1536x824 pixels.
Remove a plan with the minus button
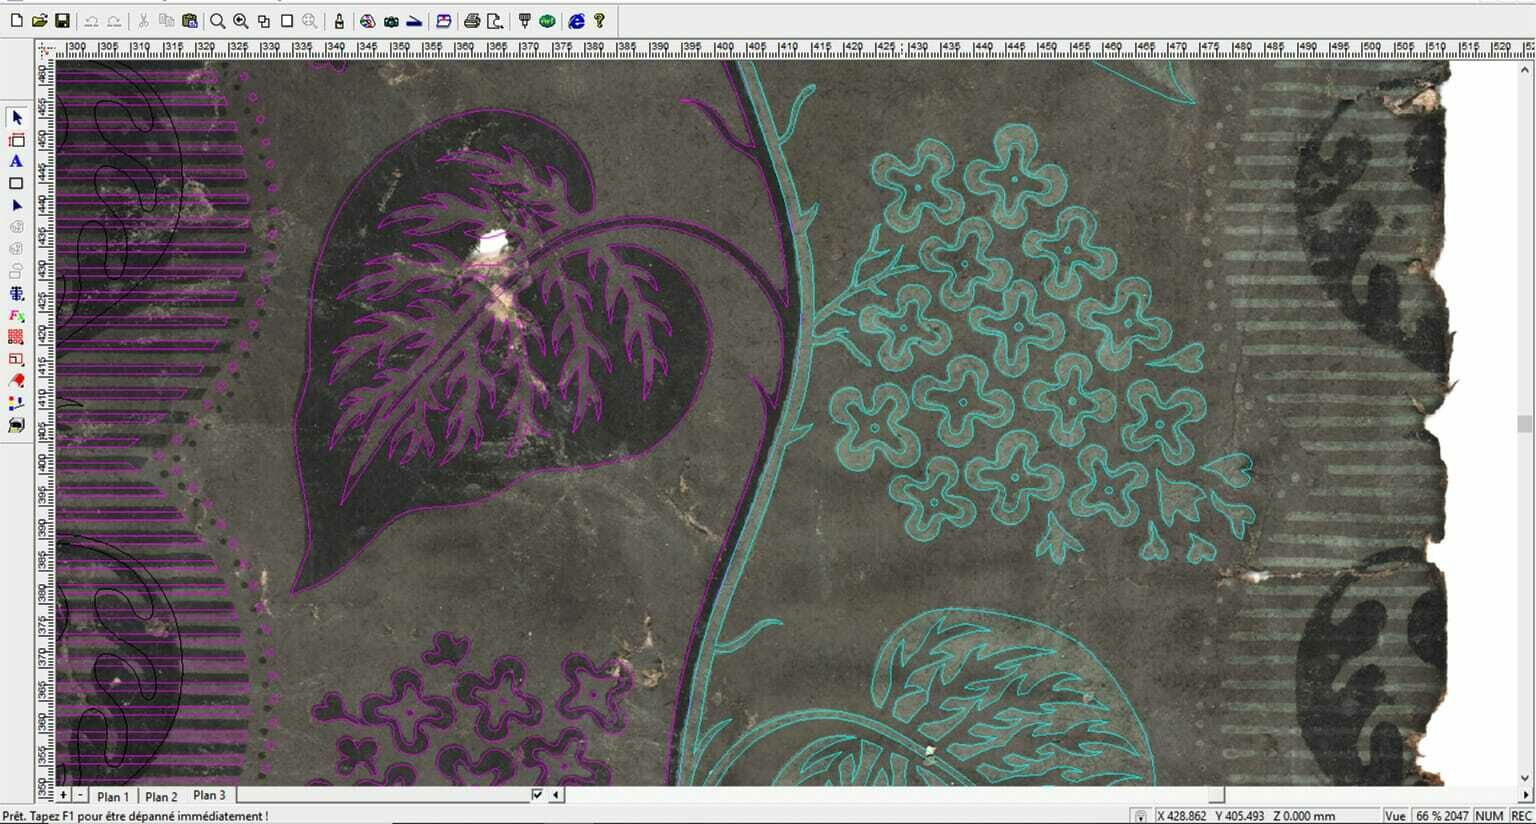[x=80, y=795]
